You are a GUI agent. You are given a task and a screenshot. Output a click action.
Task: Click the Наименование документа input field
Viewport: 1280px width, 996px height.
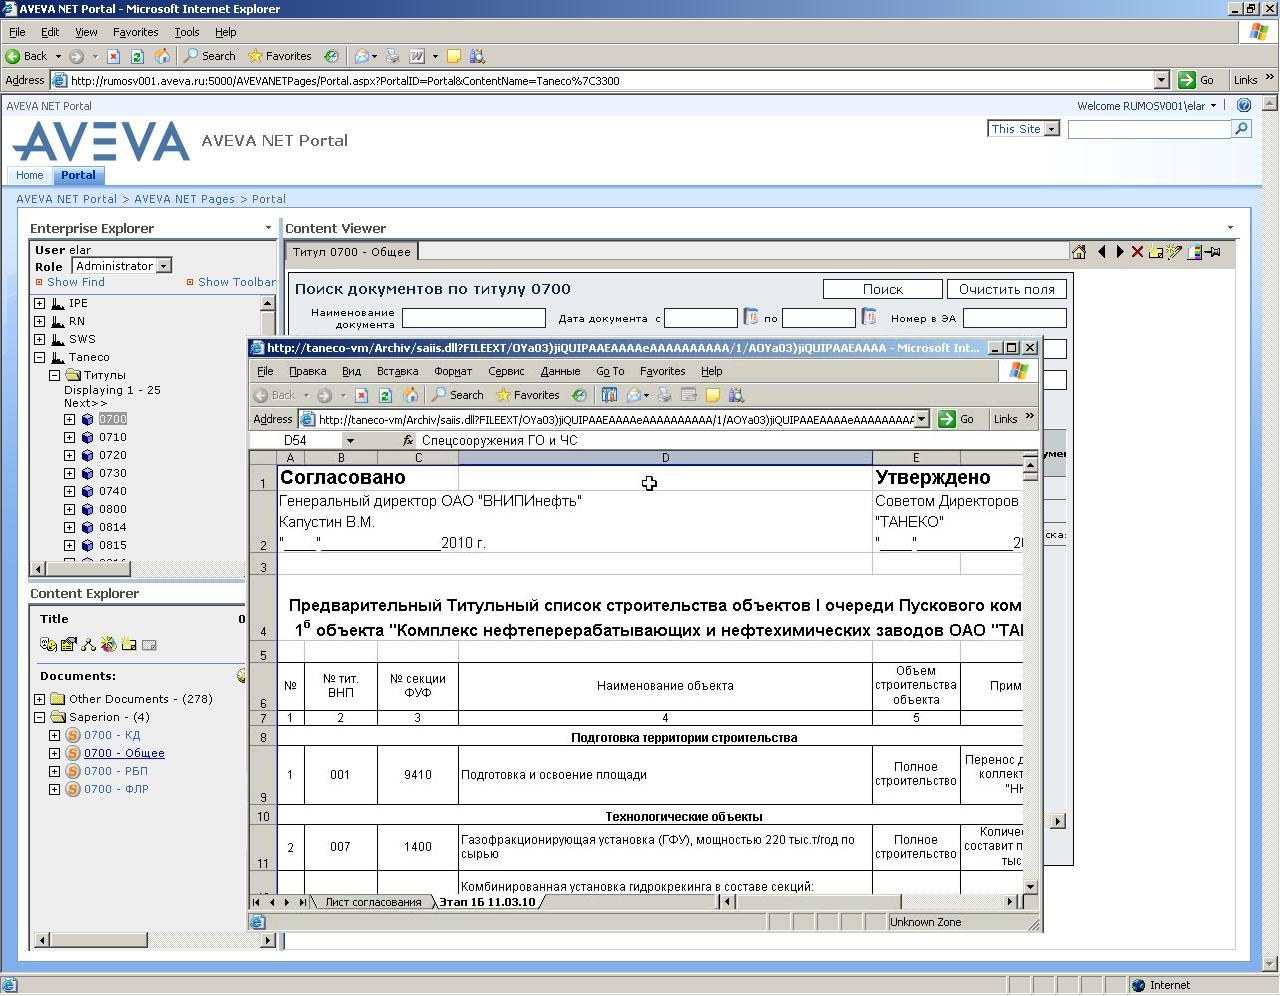(474, 318)
